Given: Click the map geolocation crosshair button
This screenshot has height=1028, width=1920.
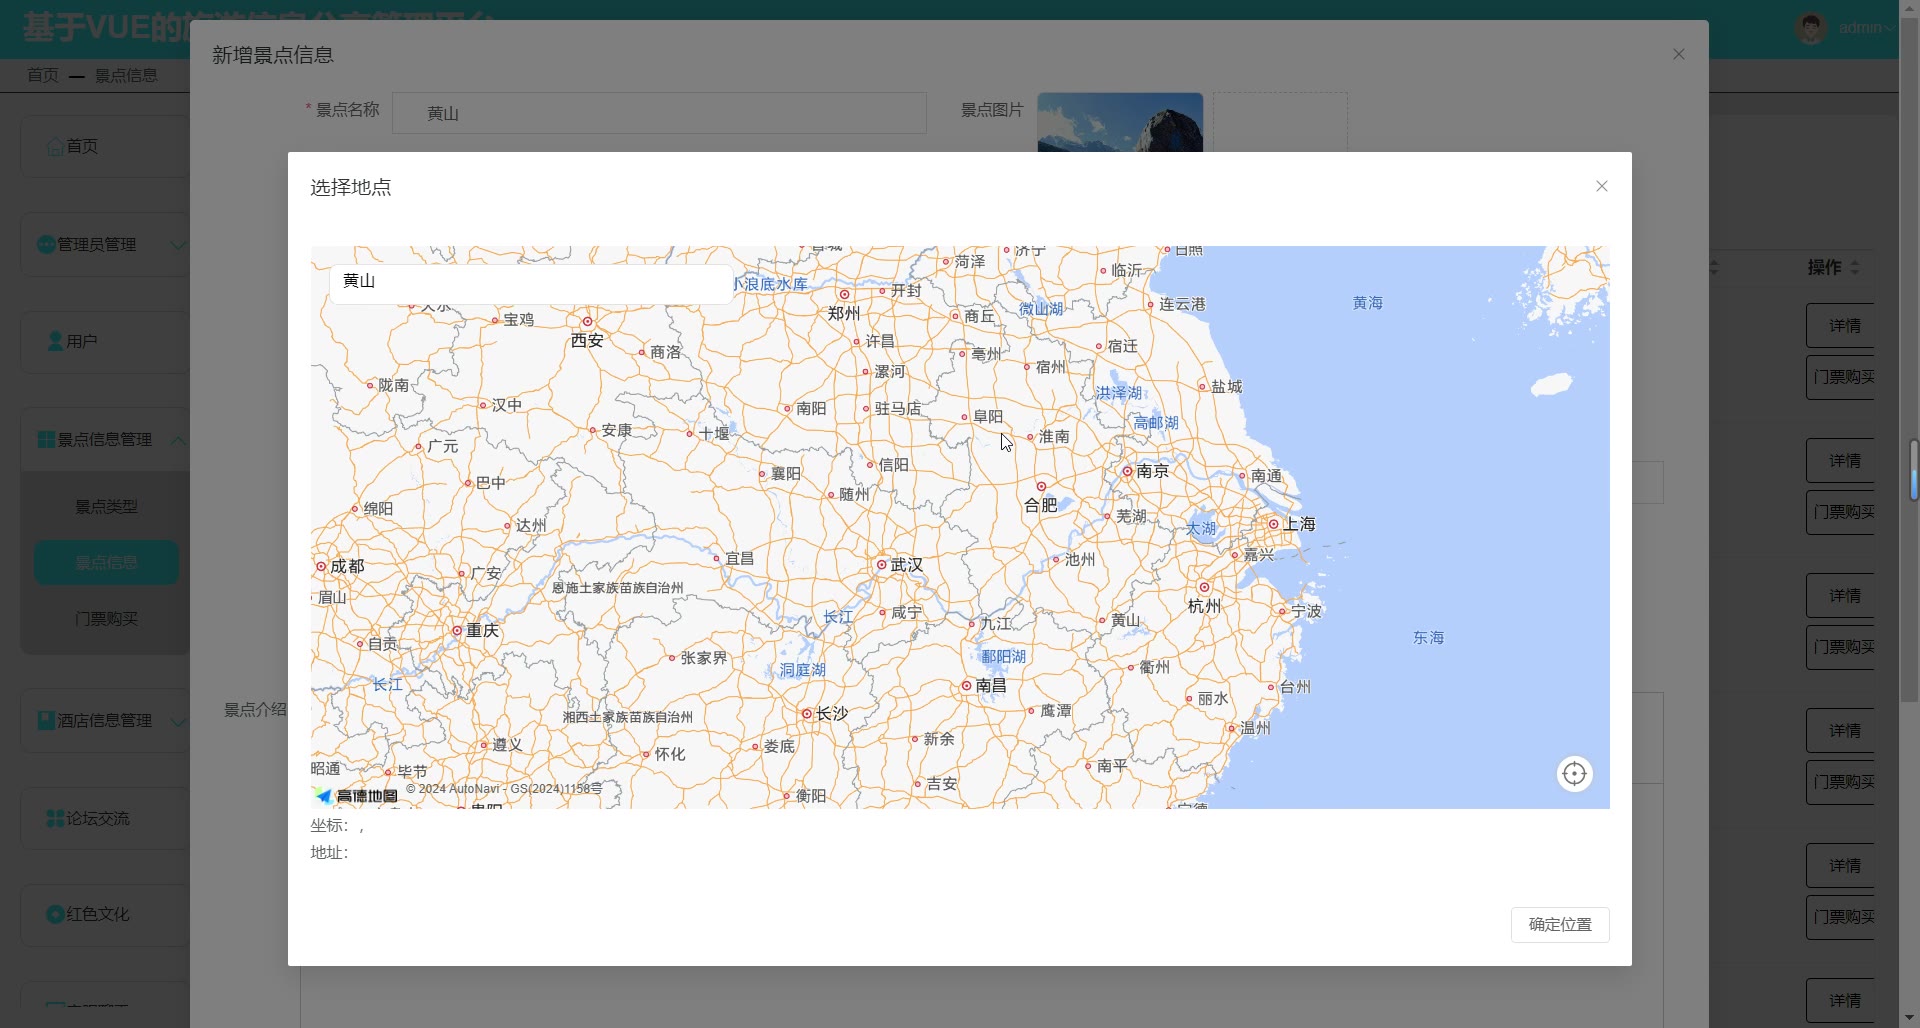Looking at the screenshot, I should click(1574, 774).
